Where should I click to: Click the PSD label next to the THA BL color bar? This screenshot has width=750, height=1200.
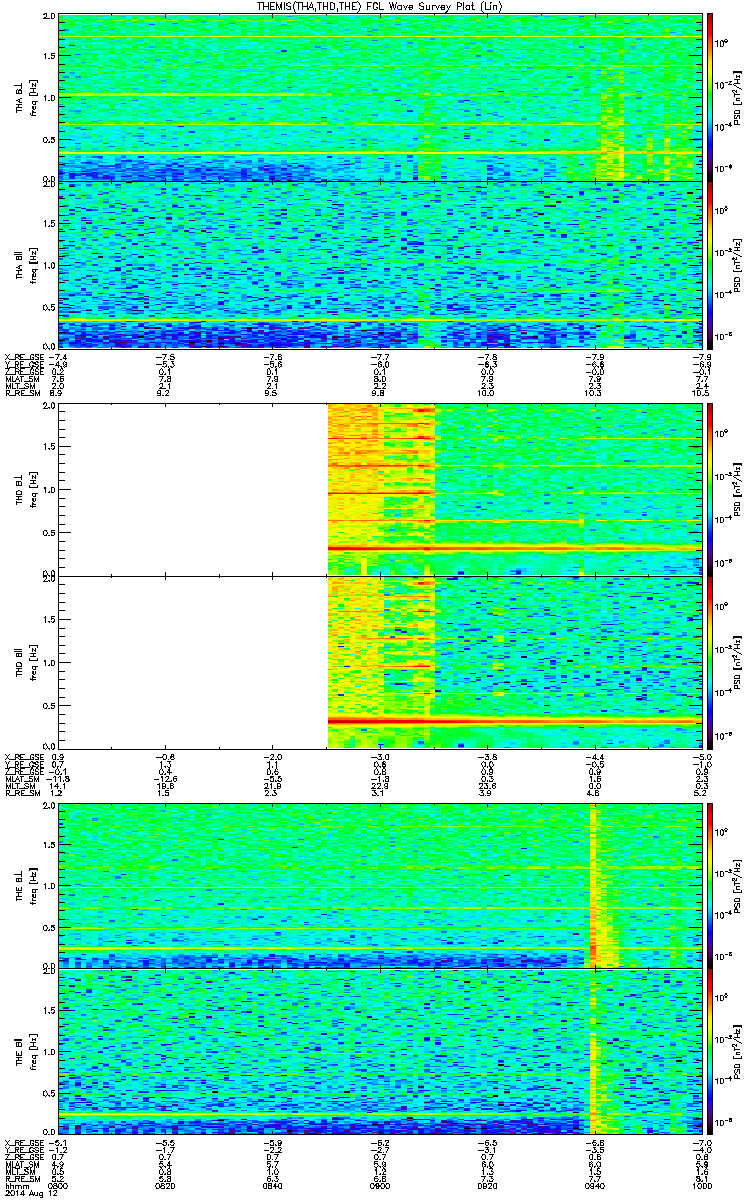pyautogui.click(x=738, y=97)
